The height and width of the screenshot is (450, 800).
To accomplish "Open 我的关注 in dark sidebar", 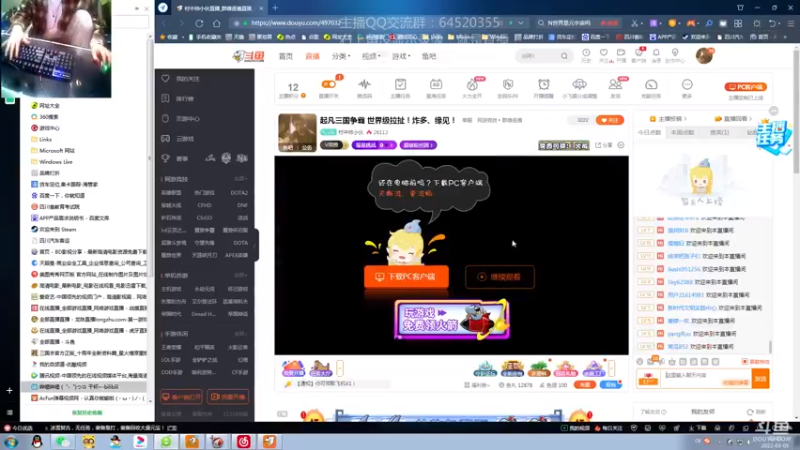I will pos(188,79).
